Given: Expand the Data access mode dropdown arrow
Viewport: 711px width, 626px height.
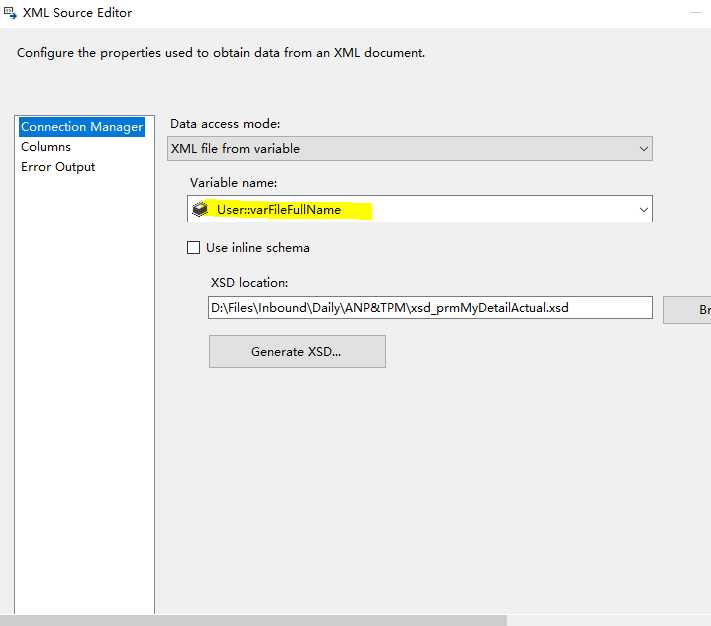Looking at the screenshot, I should pyautogui.click(x=643, y=149).
